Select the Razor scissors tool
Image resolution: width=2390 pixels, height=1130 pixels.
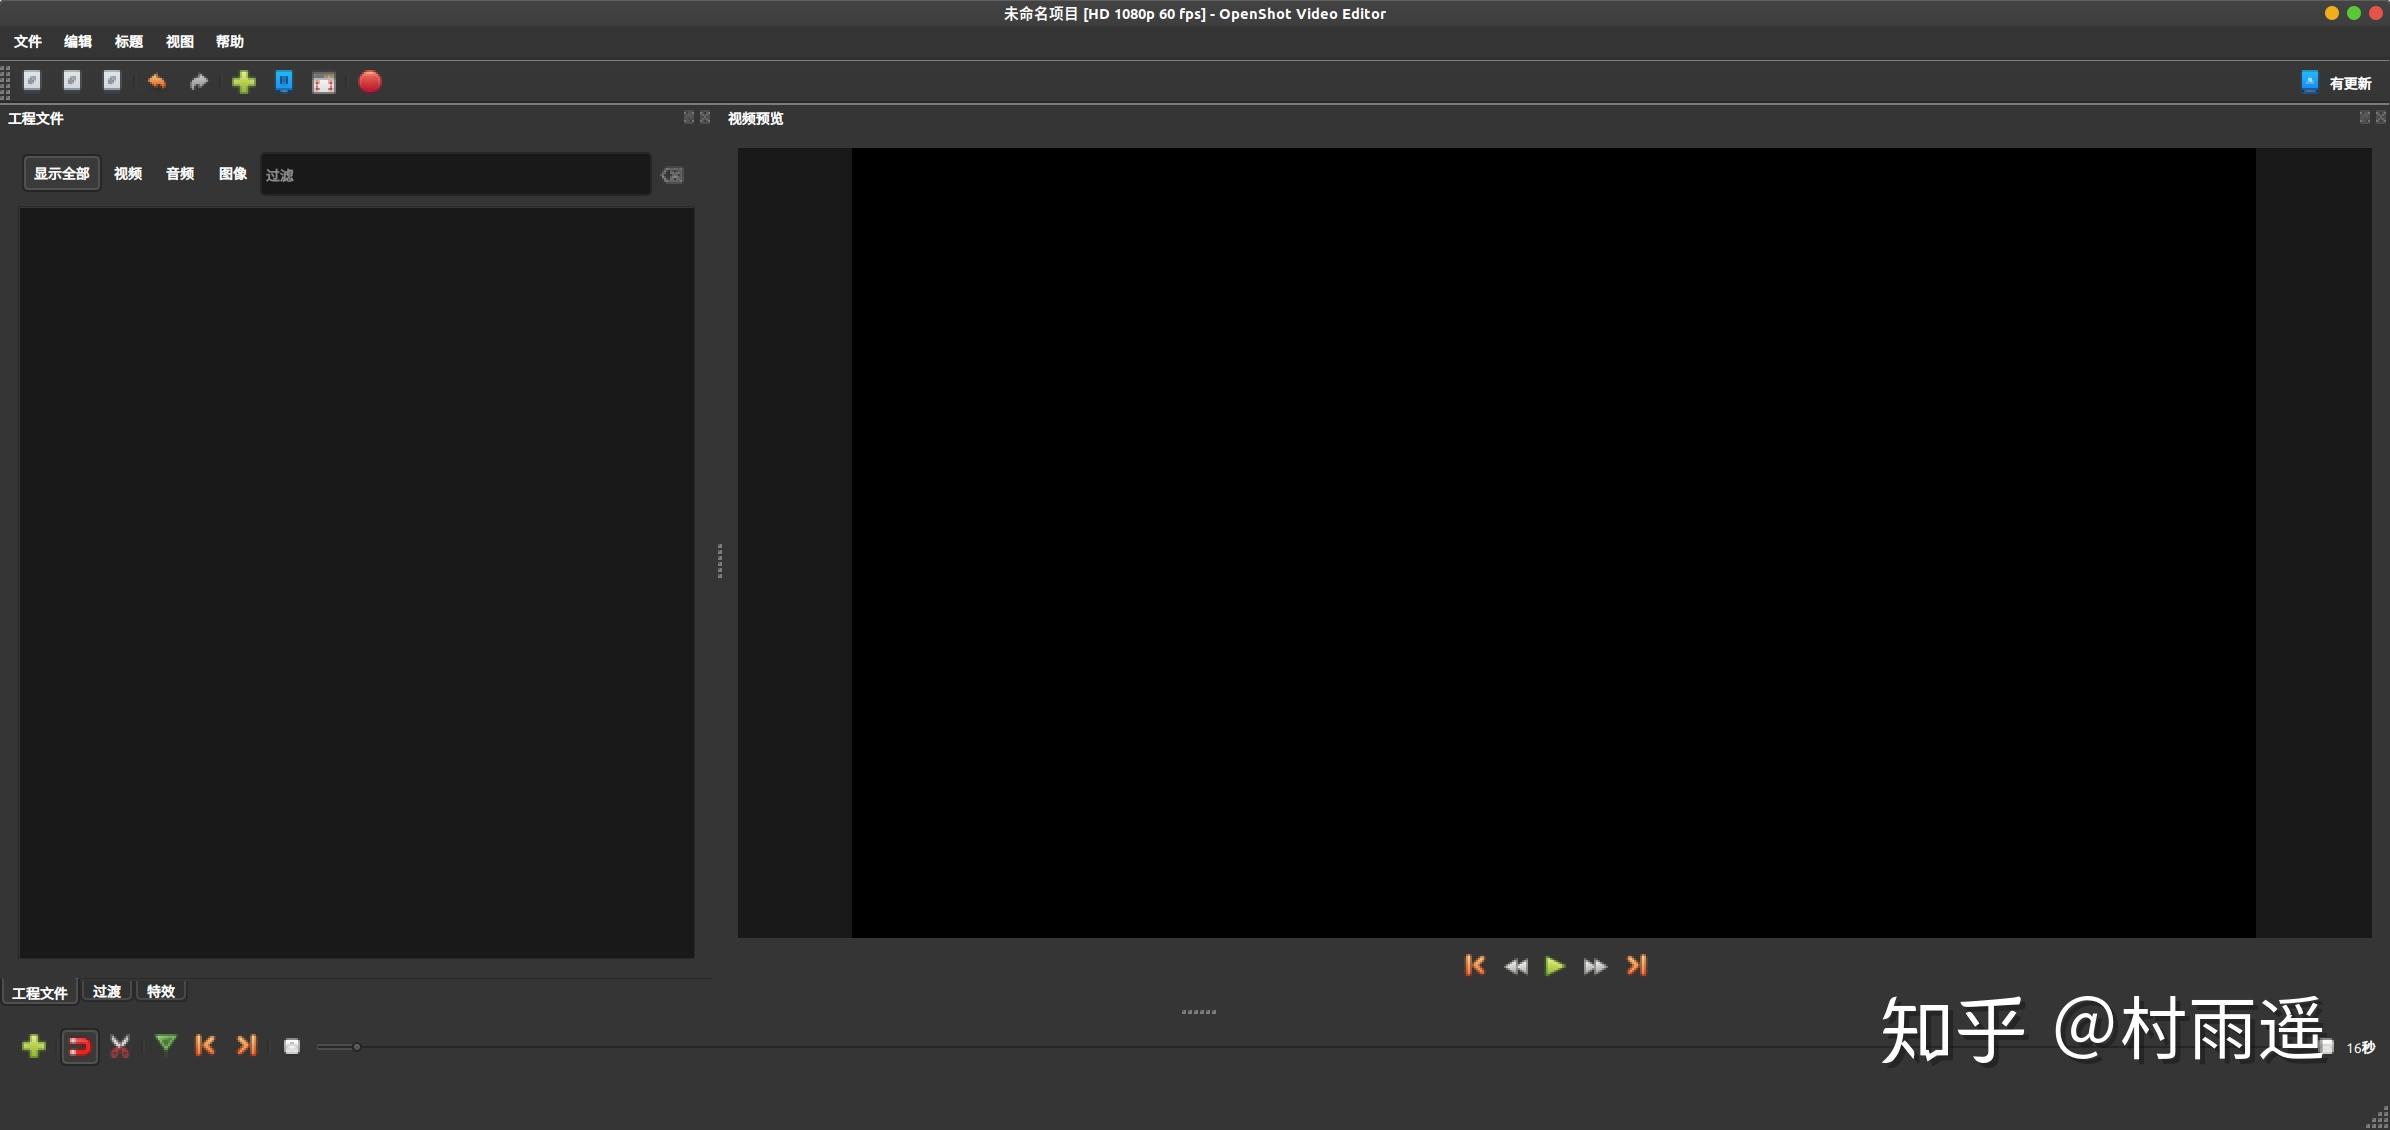pos(120,1046)
